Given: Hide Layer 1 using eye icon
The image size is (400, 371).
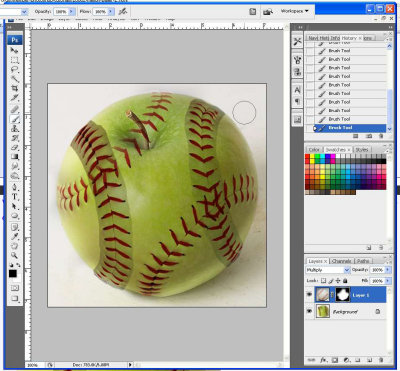Looking at the screenshot, I should 310,295.
